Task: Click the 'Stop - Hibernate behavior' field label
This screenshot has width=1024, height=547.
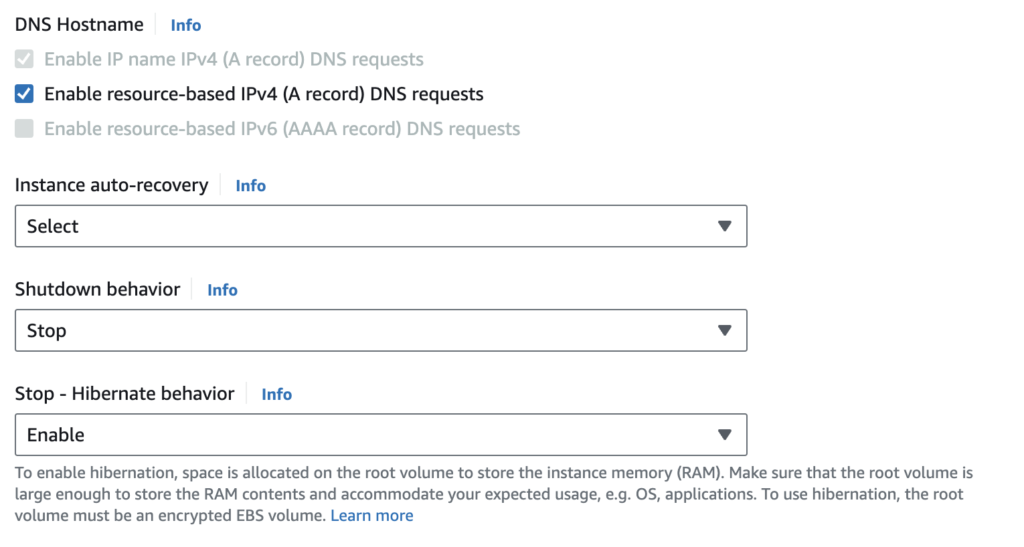Action: point(124,394)
